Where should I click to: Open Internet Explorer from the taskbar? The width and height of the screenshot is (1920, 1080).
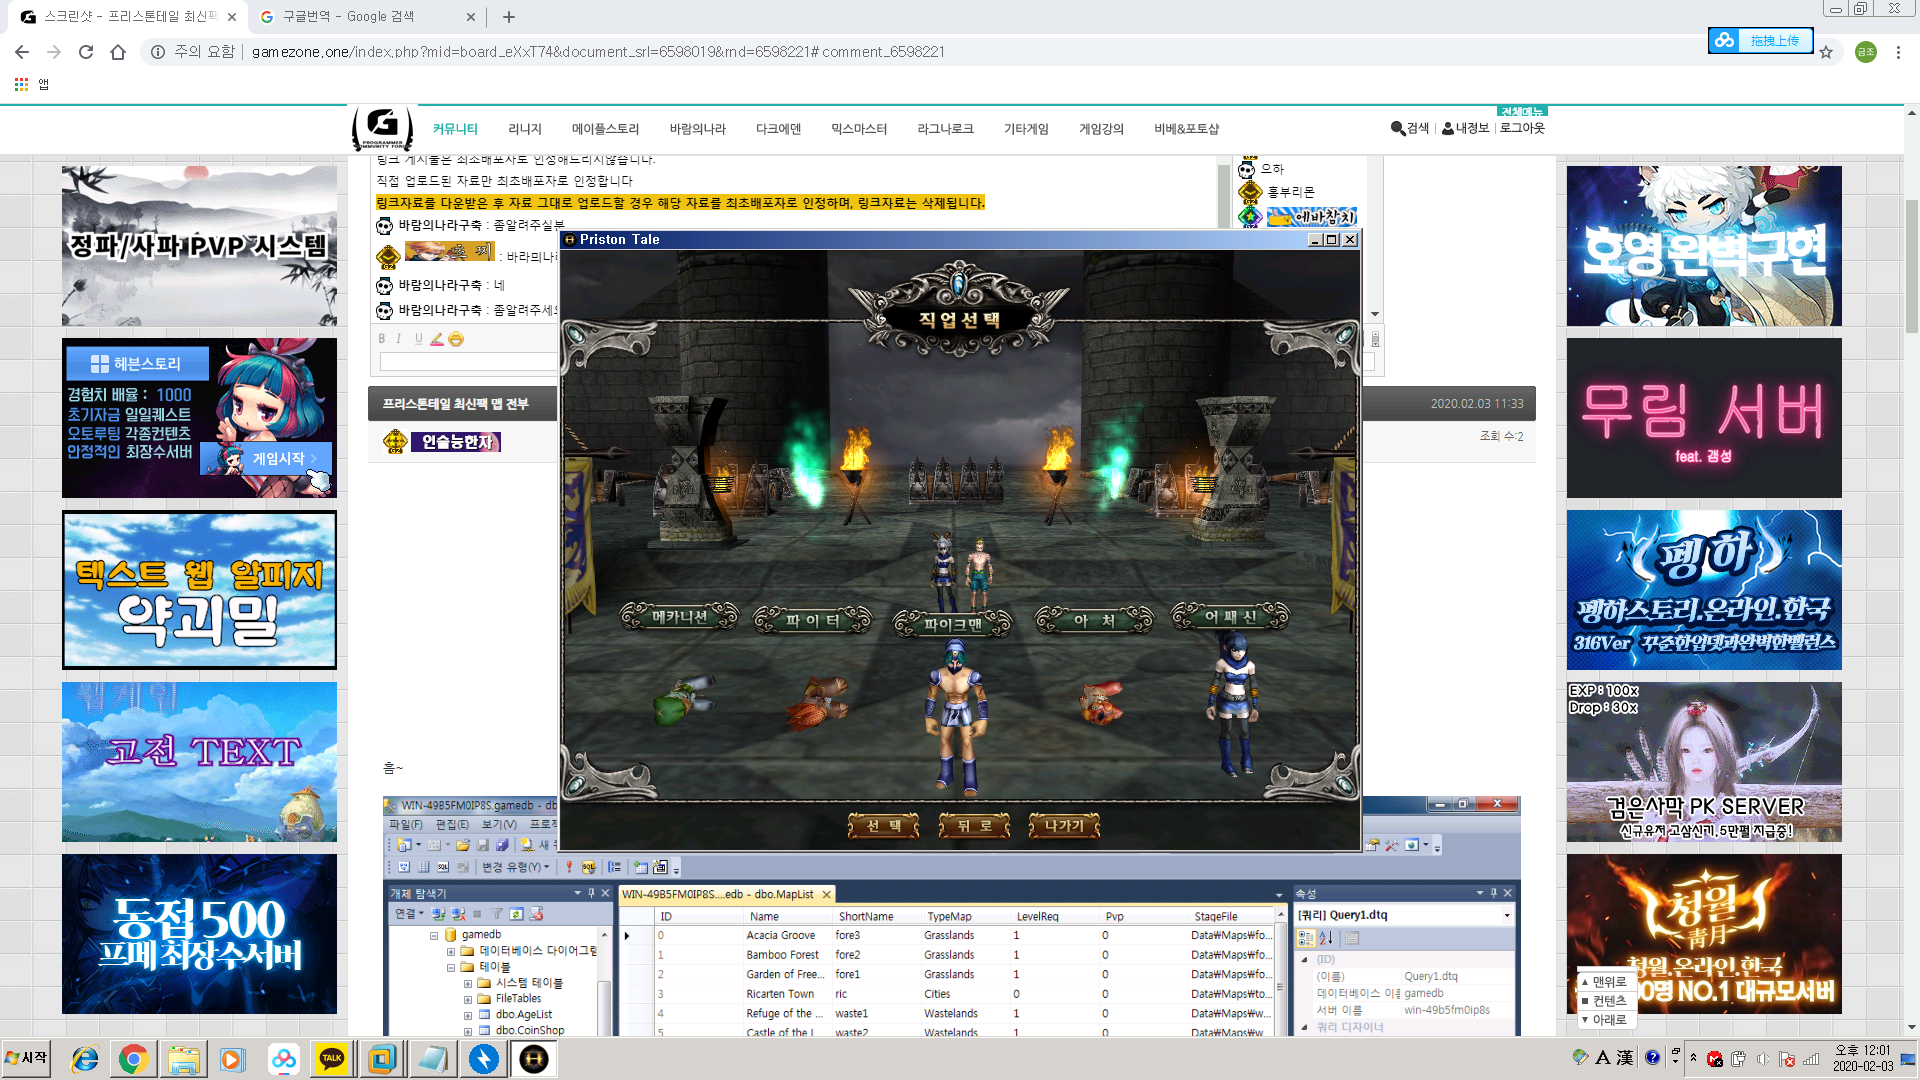pos(85,1059)
